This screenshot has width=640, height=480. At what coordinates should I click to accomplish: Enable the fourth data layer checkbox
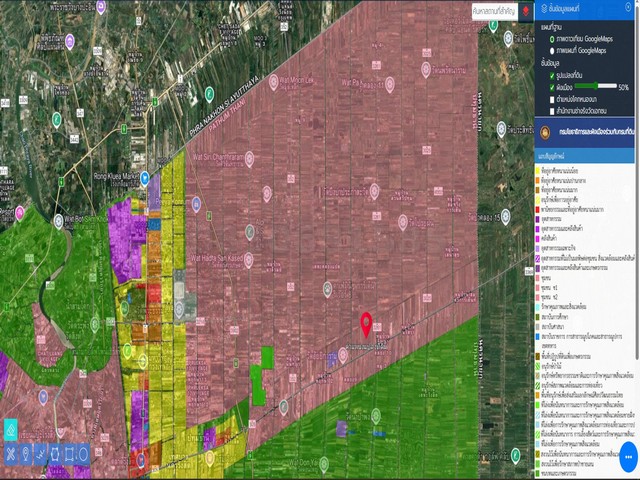551,110
